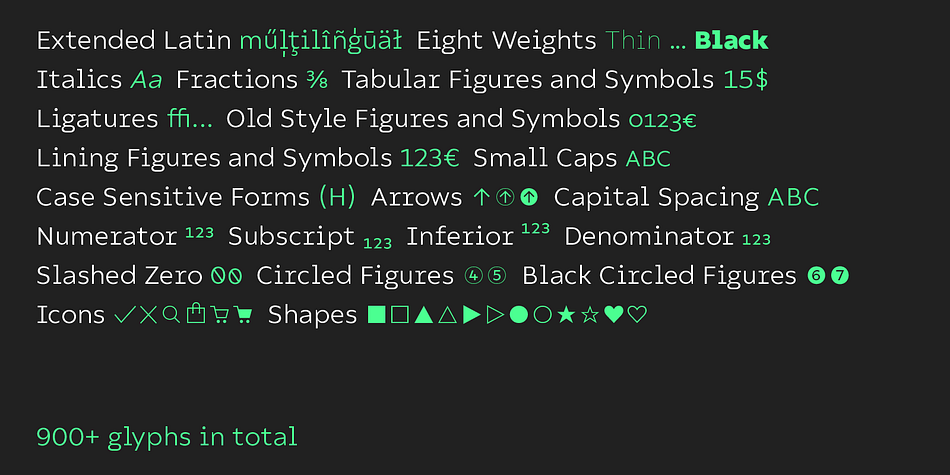Viewport: 950px width, 475px height.
Task: Click the green Thin weight word
Action: 633,41
